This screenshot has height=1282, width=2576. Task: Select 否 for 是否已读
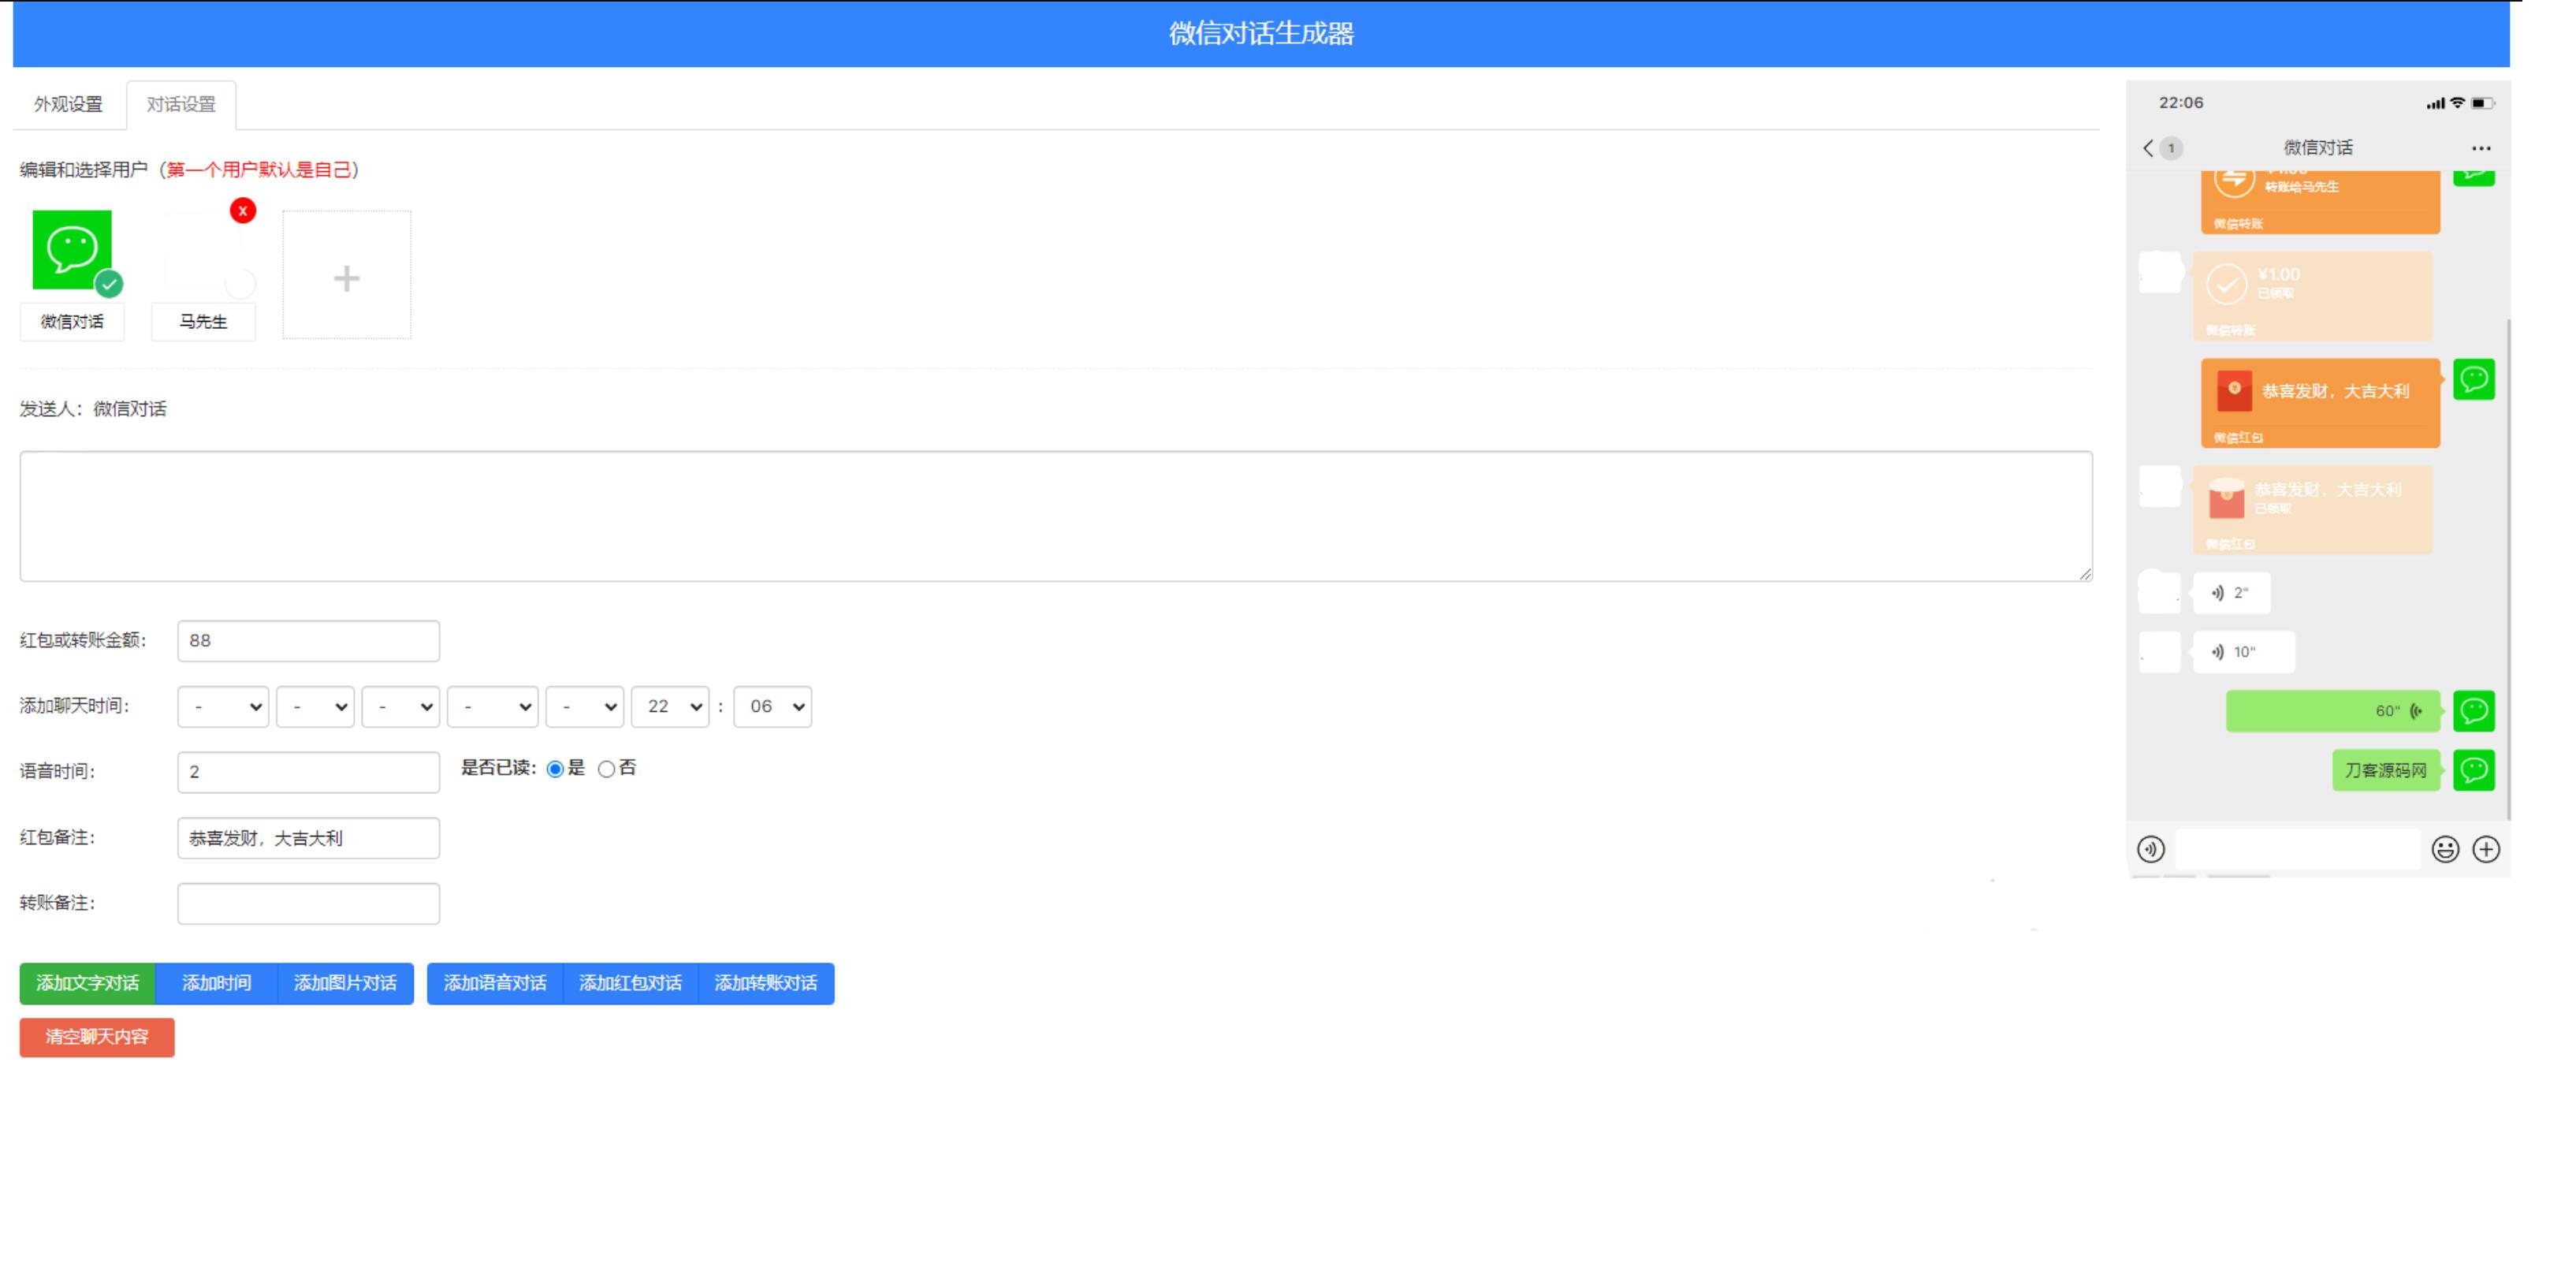[606, 769]
